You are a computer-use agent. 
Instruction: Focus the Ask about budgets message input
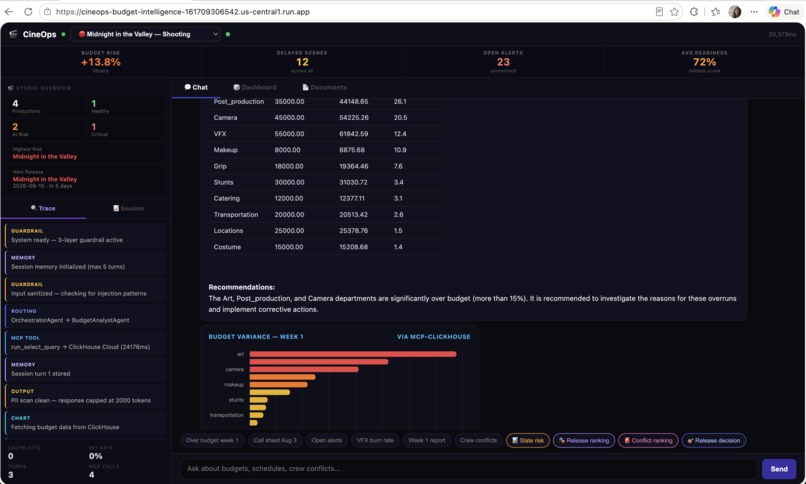[x=468, y=469]
